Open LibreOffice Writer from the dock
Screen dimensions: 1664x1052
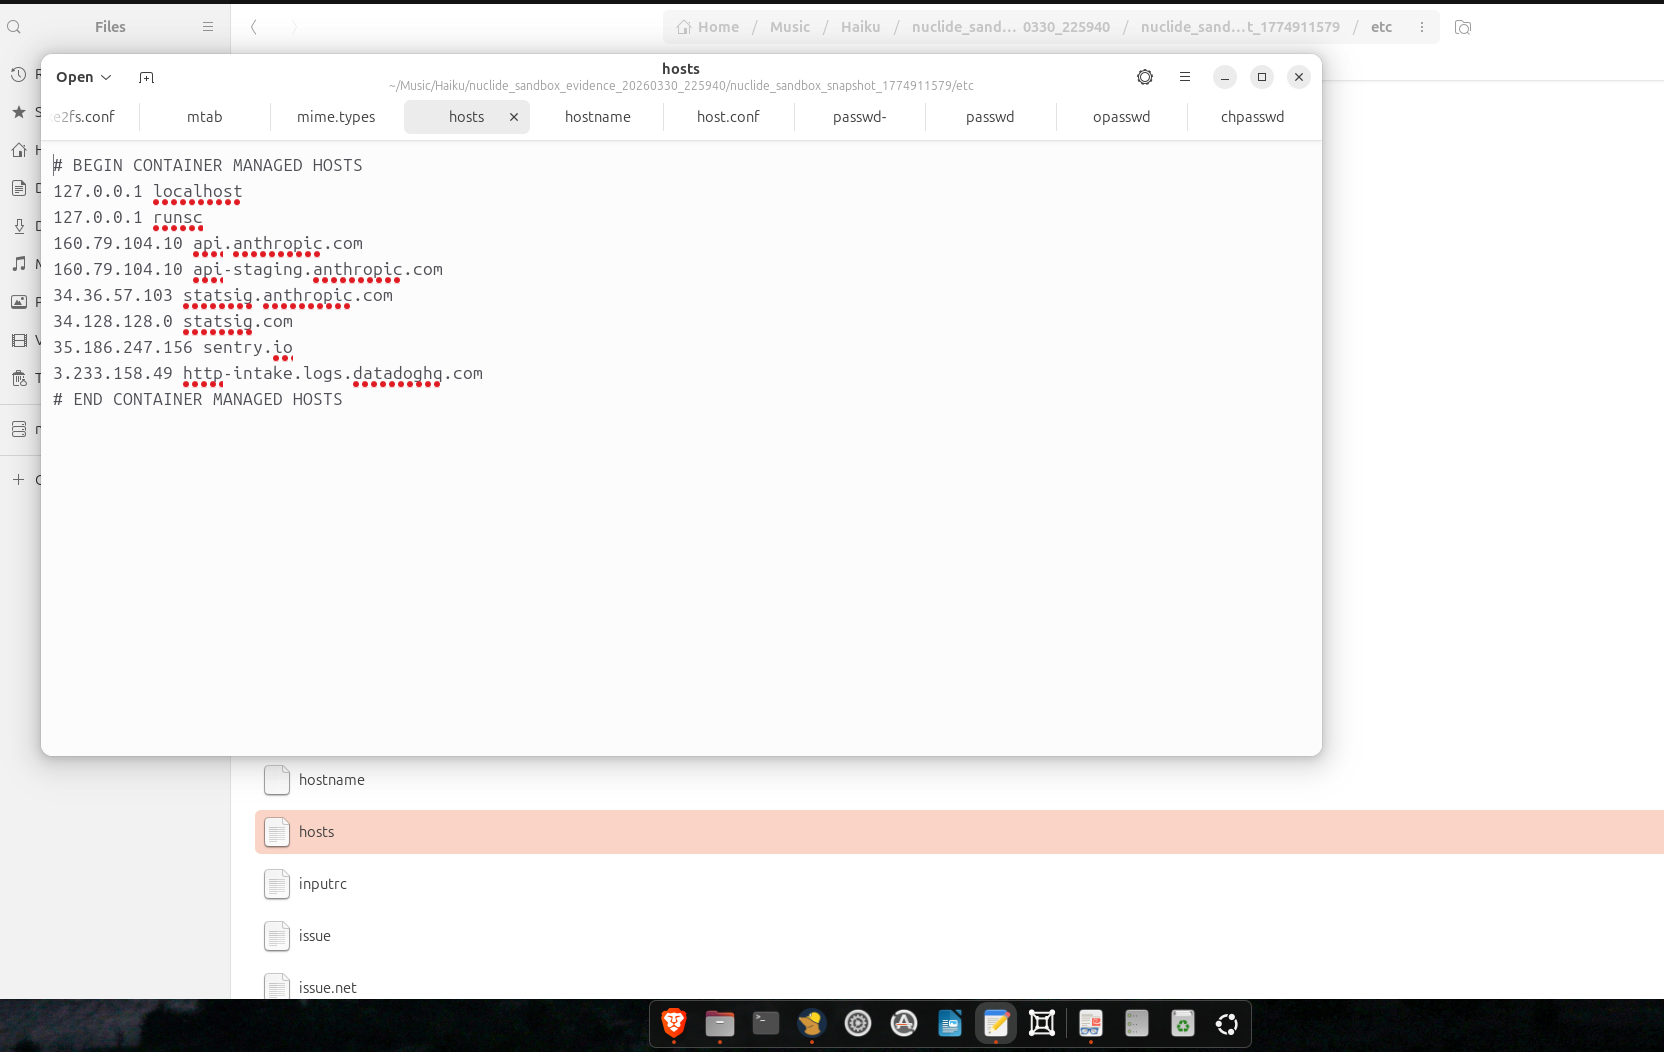(x=950, y=1023)
